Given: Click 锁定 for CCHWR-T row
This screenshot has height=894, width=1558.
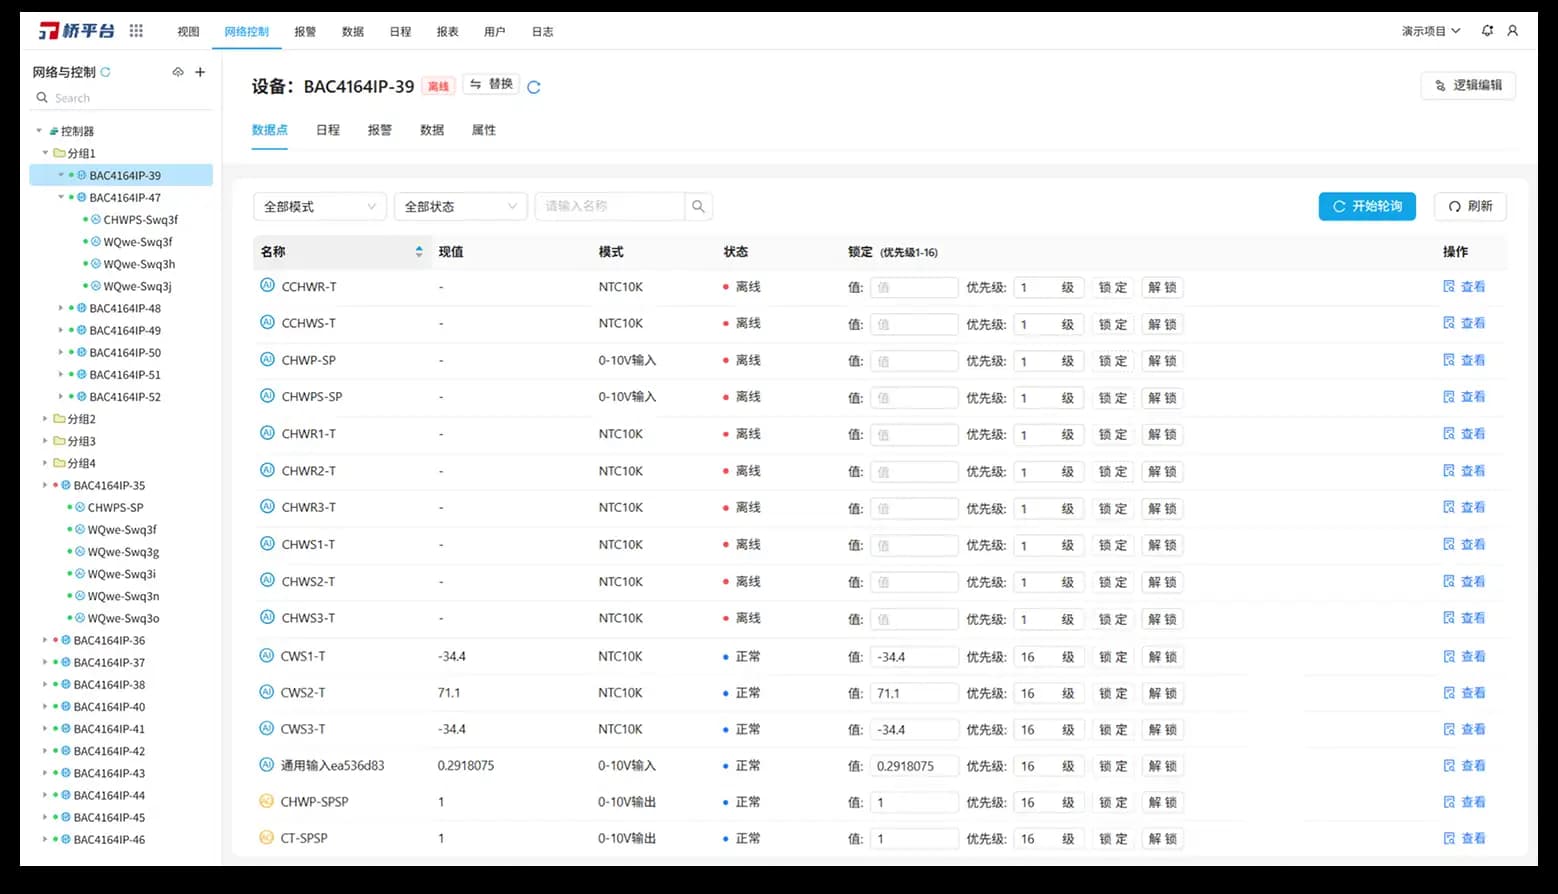Looking at the screenshot, I should coord(1113,287).
